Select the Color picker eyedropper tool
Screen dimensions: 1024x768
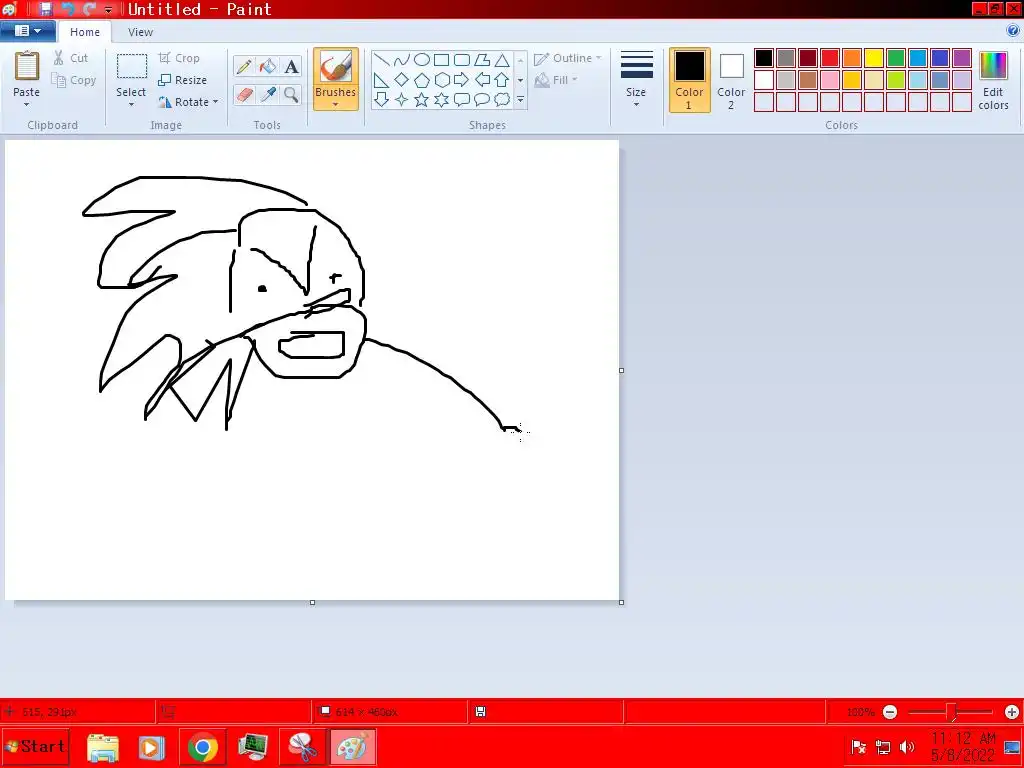[x=268, y=95]
